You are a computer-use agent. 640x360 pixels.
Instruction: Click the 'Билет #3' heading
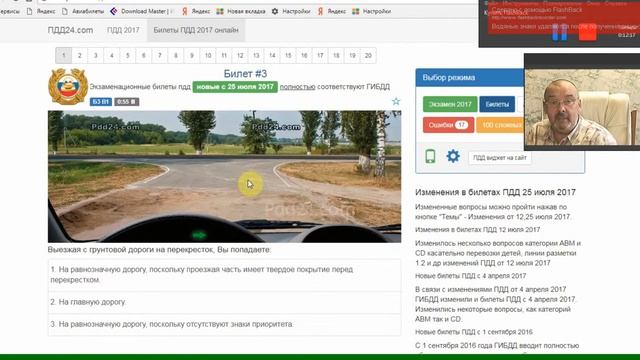[245, 74]
